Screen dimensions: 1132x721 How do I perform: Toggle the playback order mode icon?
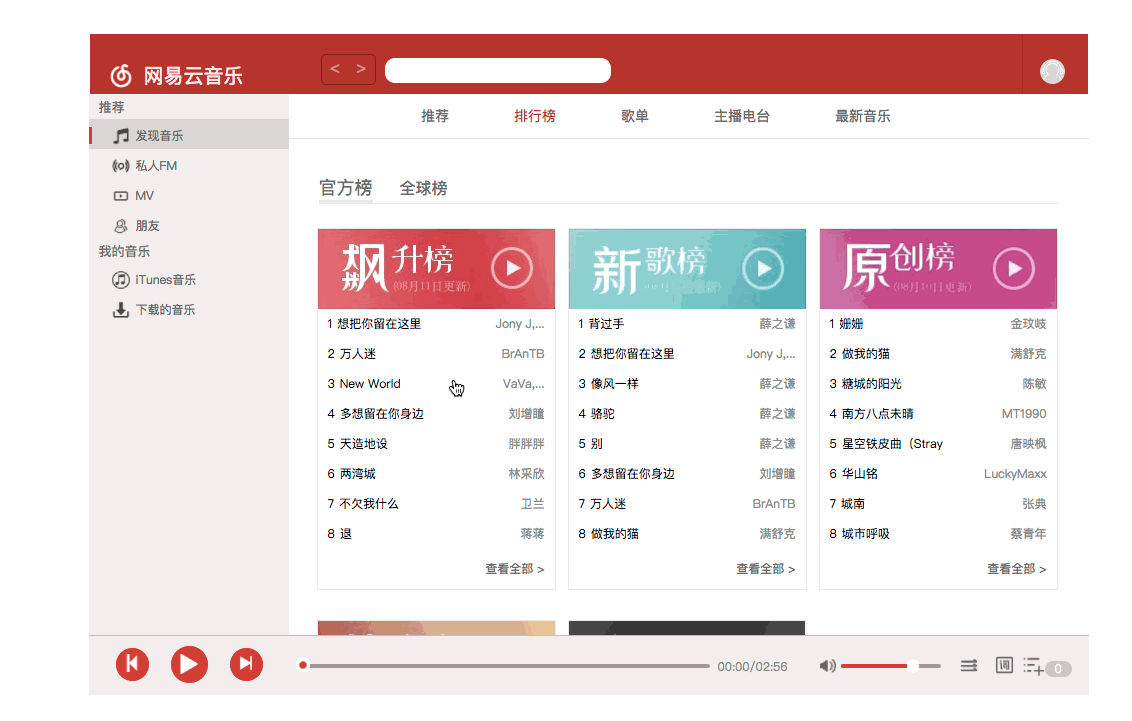tap(969, 666)
